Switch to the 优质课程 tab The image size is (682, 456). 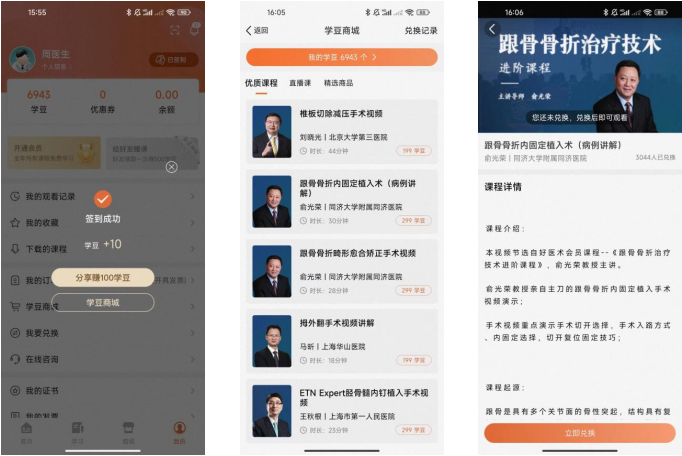pyautogui.click(x=261, y=83)
